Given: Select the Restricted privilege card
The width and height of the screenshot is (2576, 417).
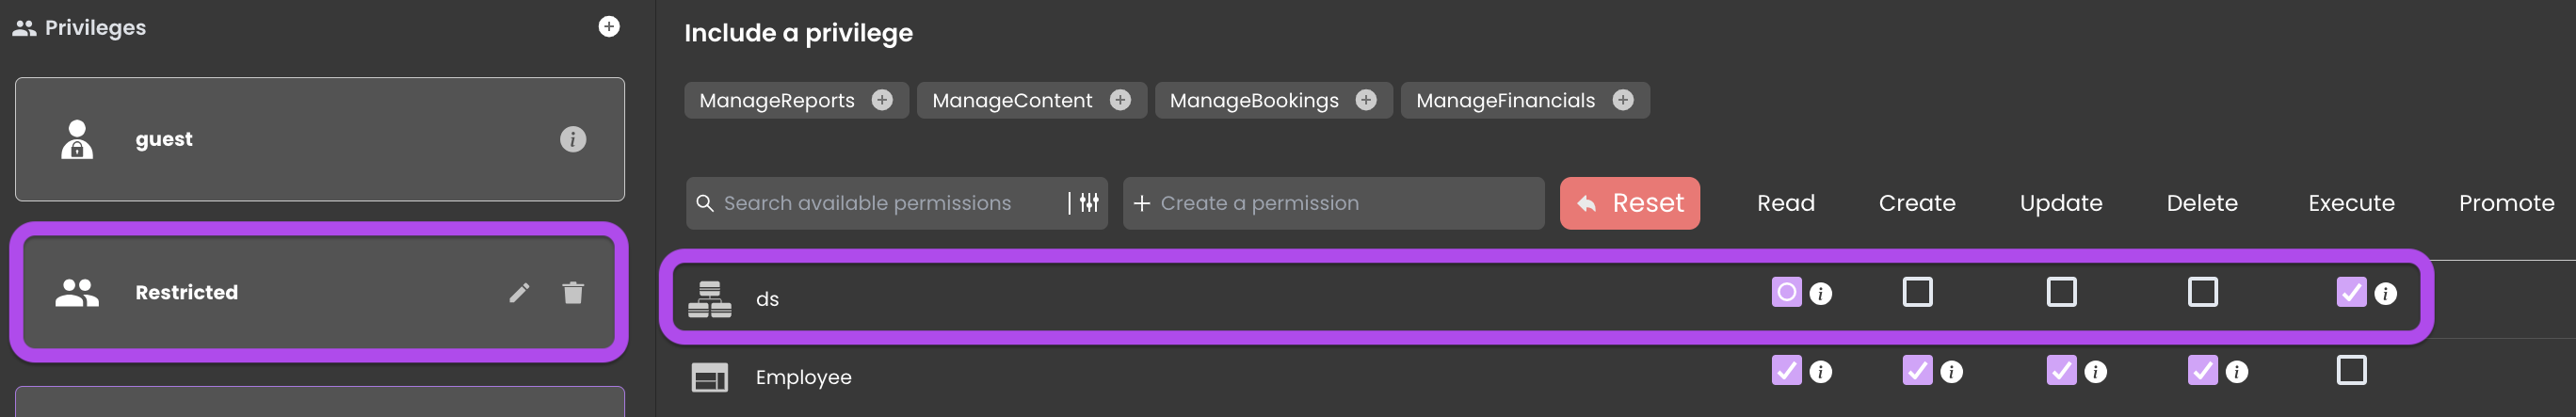Looking at the screenshot, I should (320, 292).
